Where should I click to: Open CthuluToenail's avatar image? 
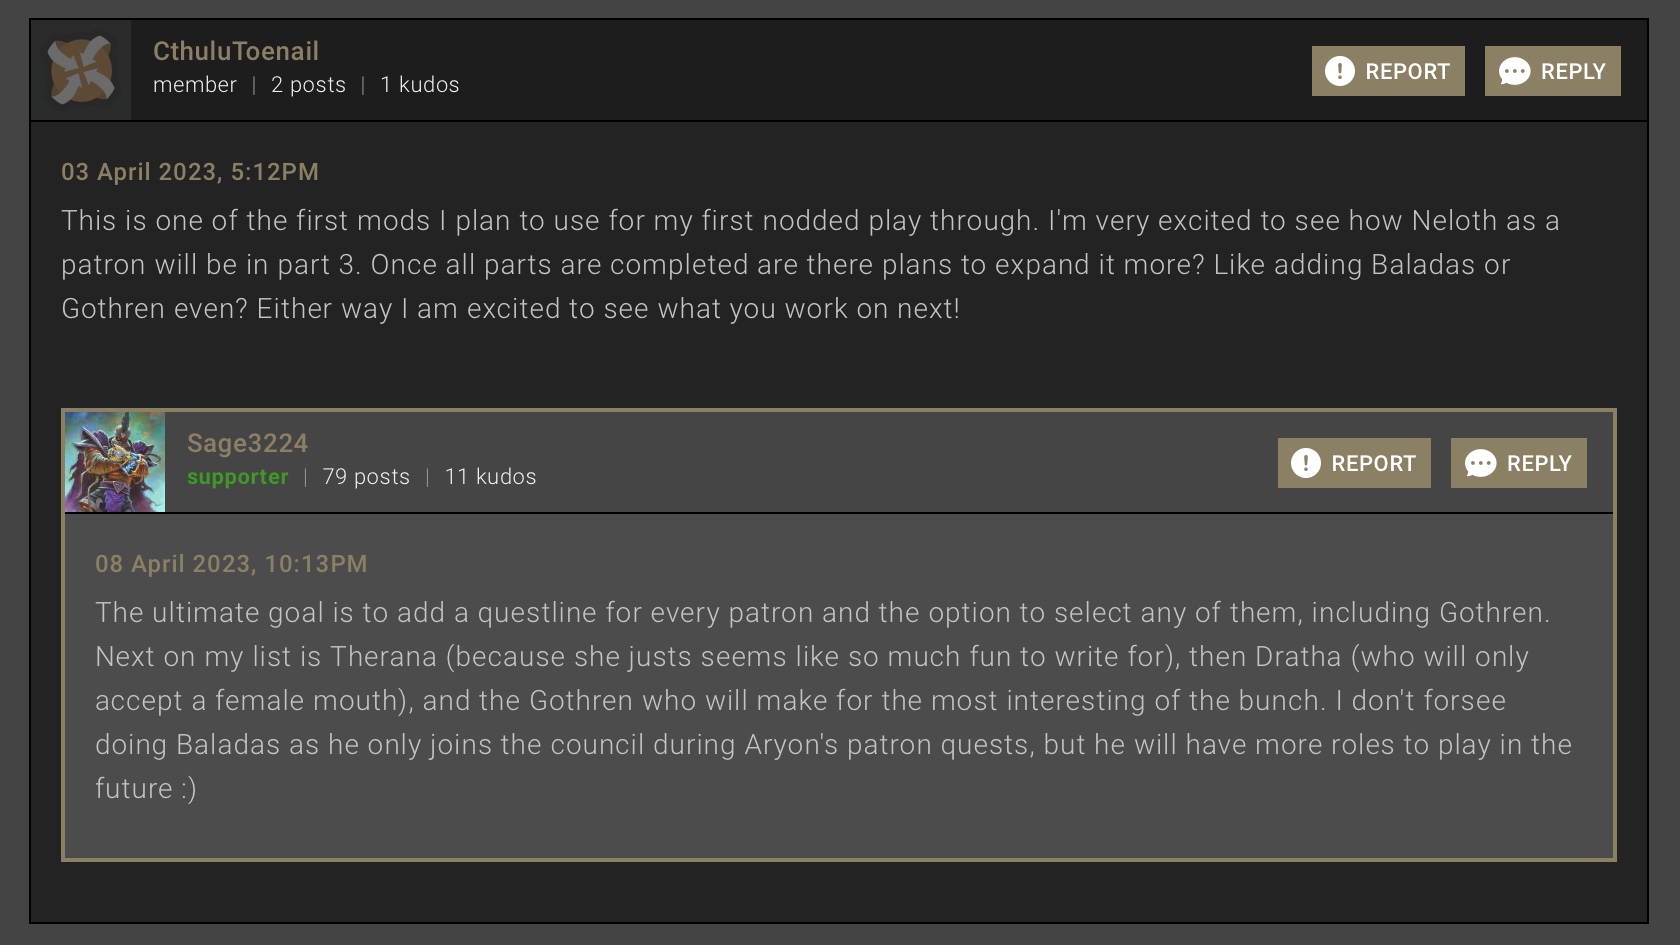81,70
